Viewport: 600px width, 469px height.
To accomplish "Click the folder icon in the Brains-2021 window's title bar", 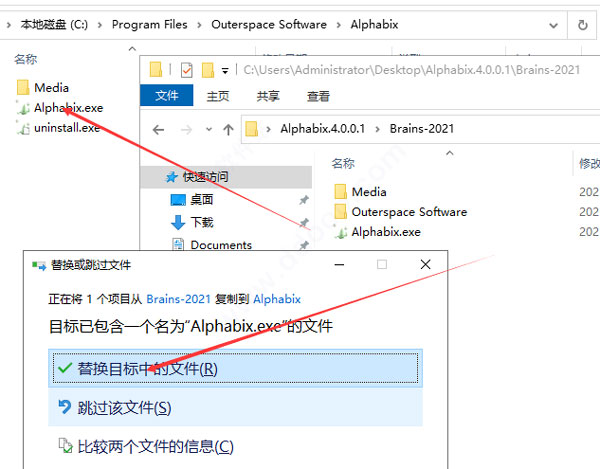I will [156, 70].
